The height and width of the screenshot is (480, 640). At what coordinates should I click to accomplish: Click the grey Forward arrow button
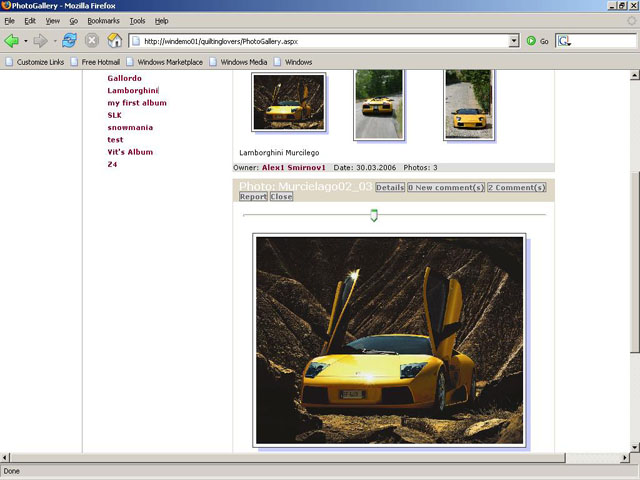click(40, 41)
